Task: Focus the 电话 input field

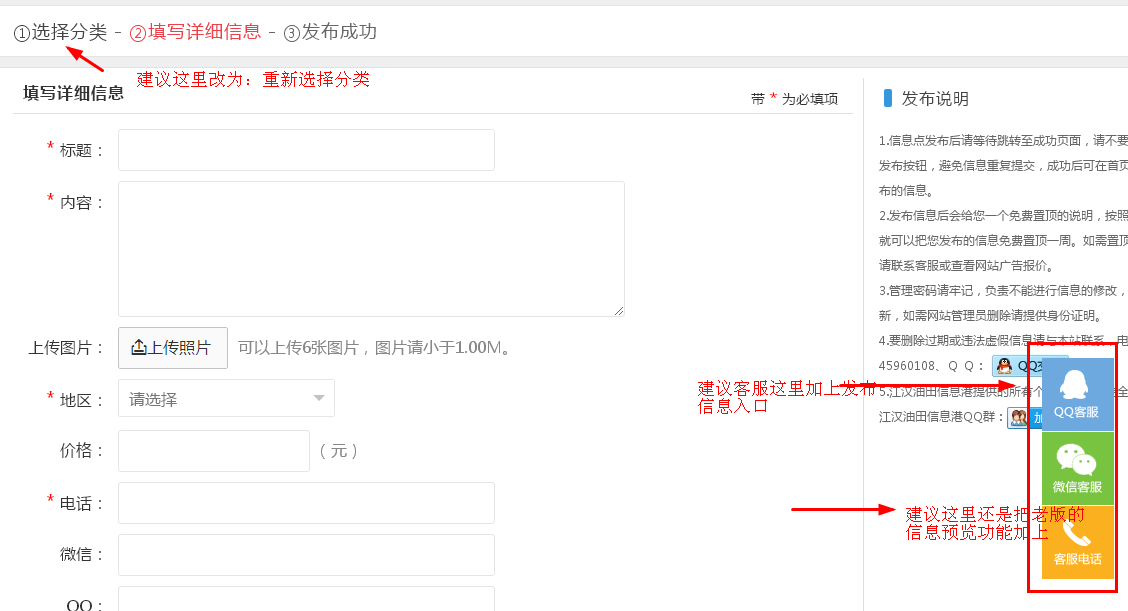Action: point(306,503)
